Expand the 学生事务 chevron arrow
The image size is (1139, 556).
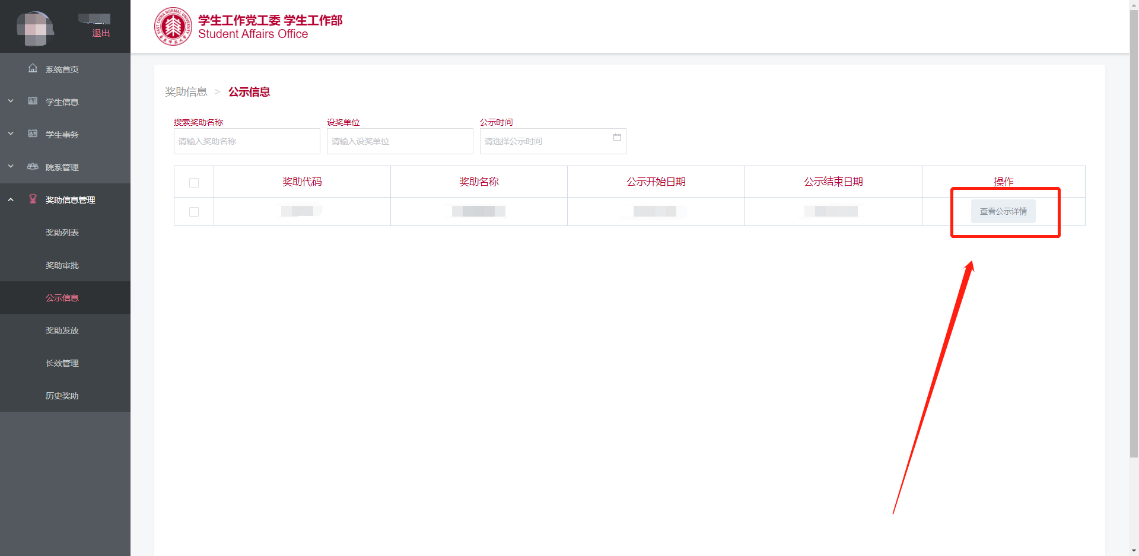click(10, 134)
